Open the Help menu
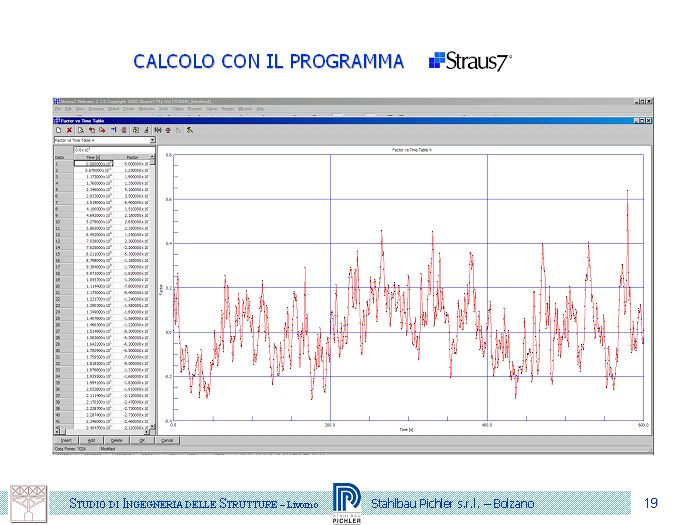Image resolution: width=700 pixels, height=525 pixels. pyautogui.click(x=260, y=109)
